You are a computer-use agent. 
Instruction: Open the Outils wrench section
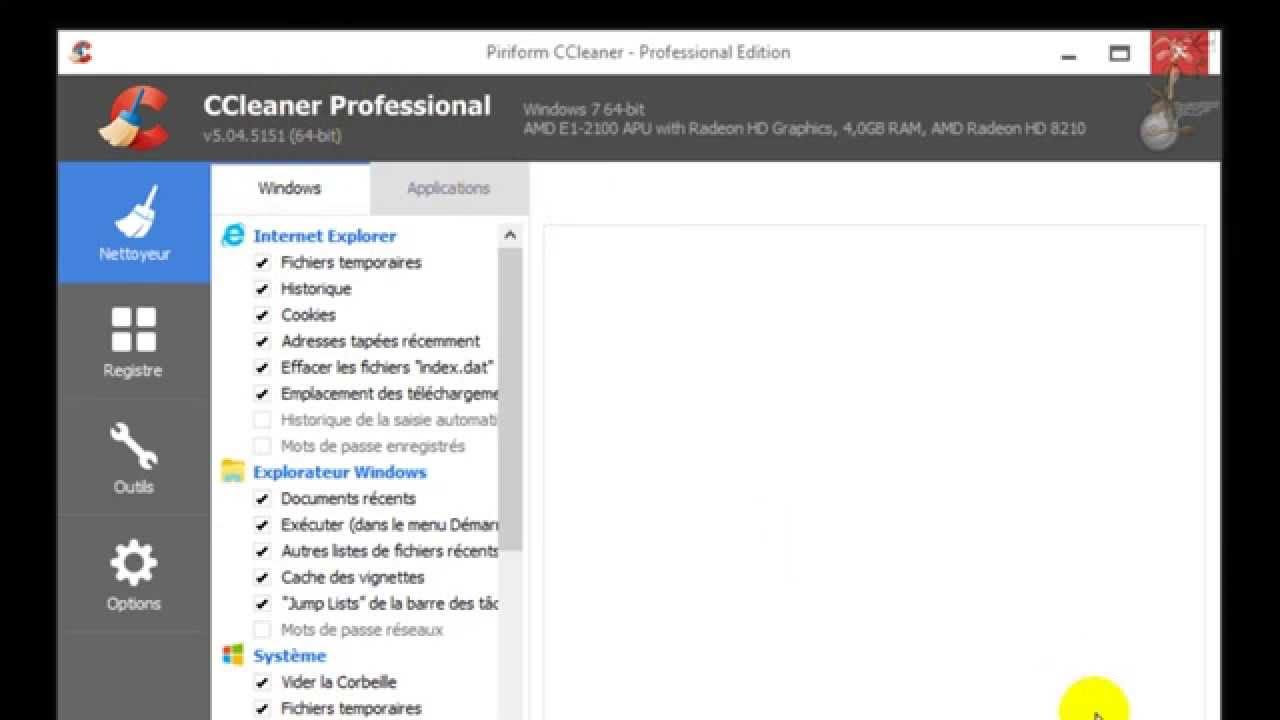[134, 458]
